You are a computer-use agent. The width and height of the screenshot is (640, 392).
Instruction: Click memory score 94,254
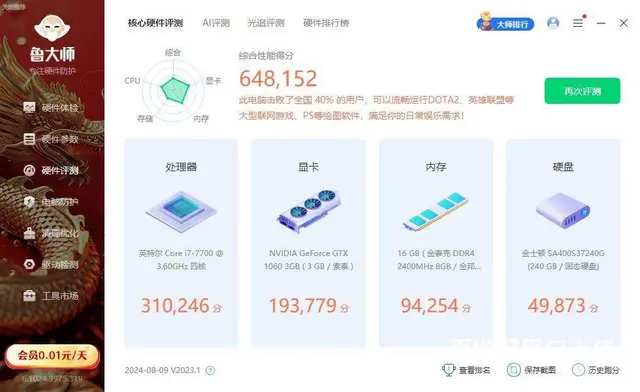click(x=429, y=305)
